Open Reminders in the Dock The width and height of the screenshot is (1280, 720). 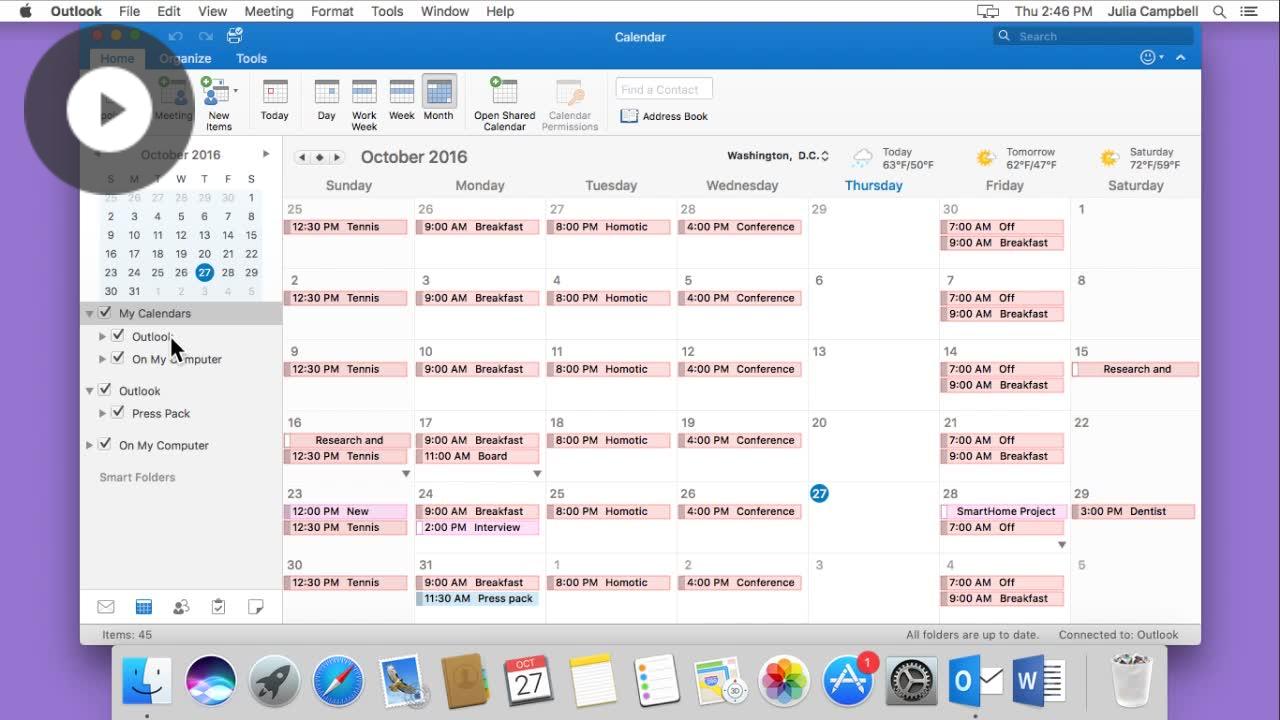(657, 682)
